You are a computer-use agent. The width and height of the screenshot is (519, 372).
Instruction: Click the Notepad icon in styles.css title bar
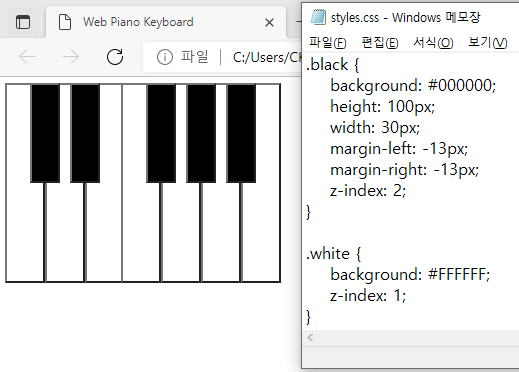[318, 17]
